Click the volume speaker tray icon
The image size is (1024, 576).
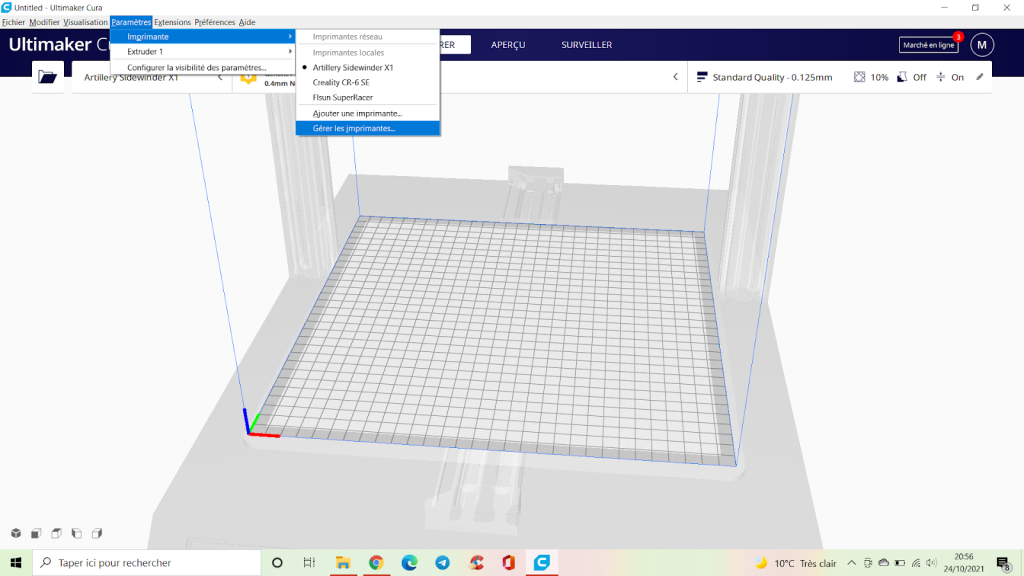pyautogui.click(x=931, y=563)
